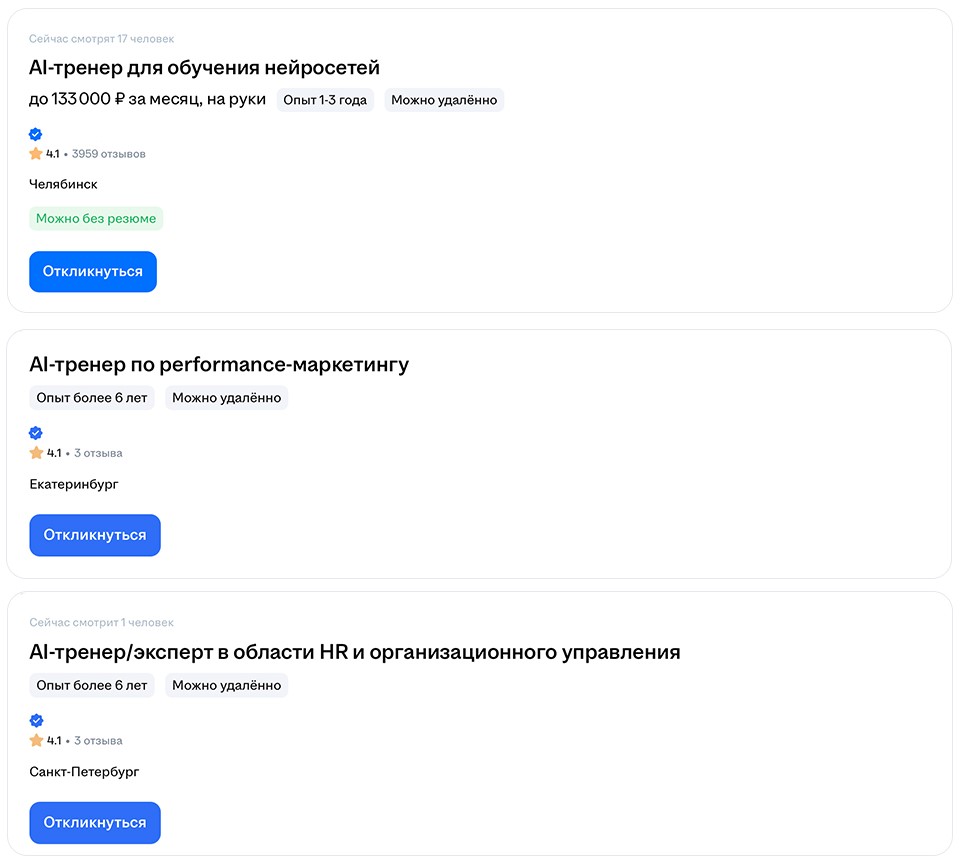
Task: Click the green 'Можно без резюме' tag
Action: tap(96, 218)
